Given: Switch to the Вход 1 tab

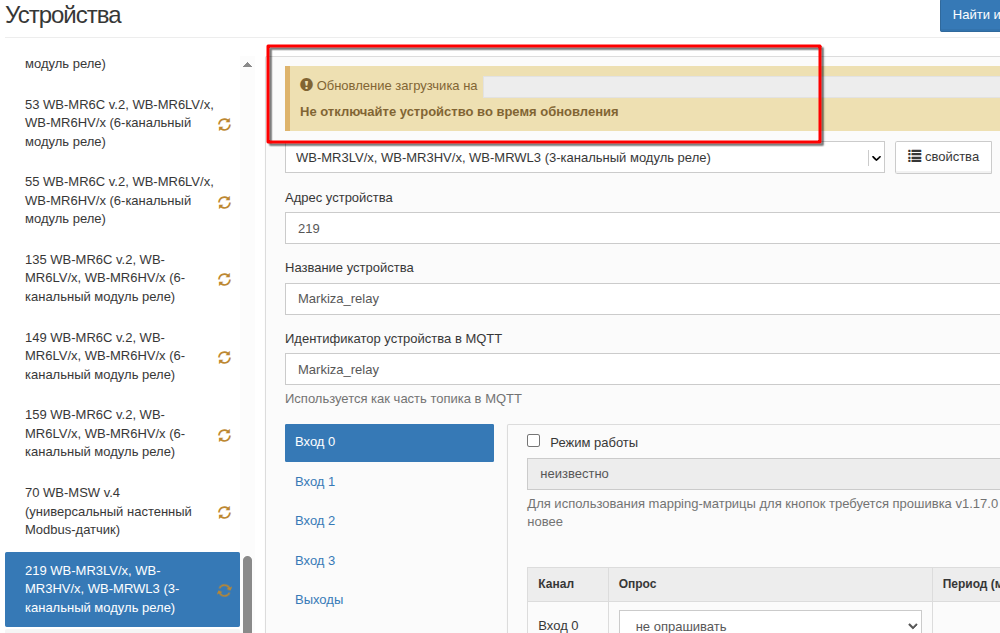Looking at the screenshot, I should pyautogui.click(x=315, y=482).
